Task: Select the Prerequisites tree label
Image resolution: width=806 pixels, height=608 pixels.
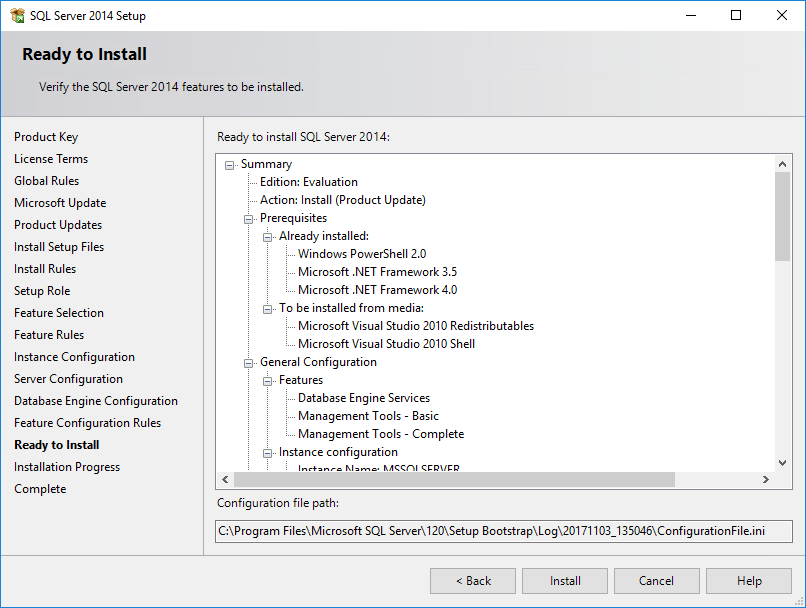Action: pos(293,218)
